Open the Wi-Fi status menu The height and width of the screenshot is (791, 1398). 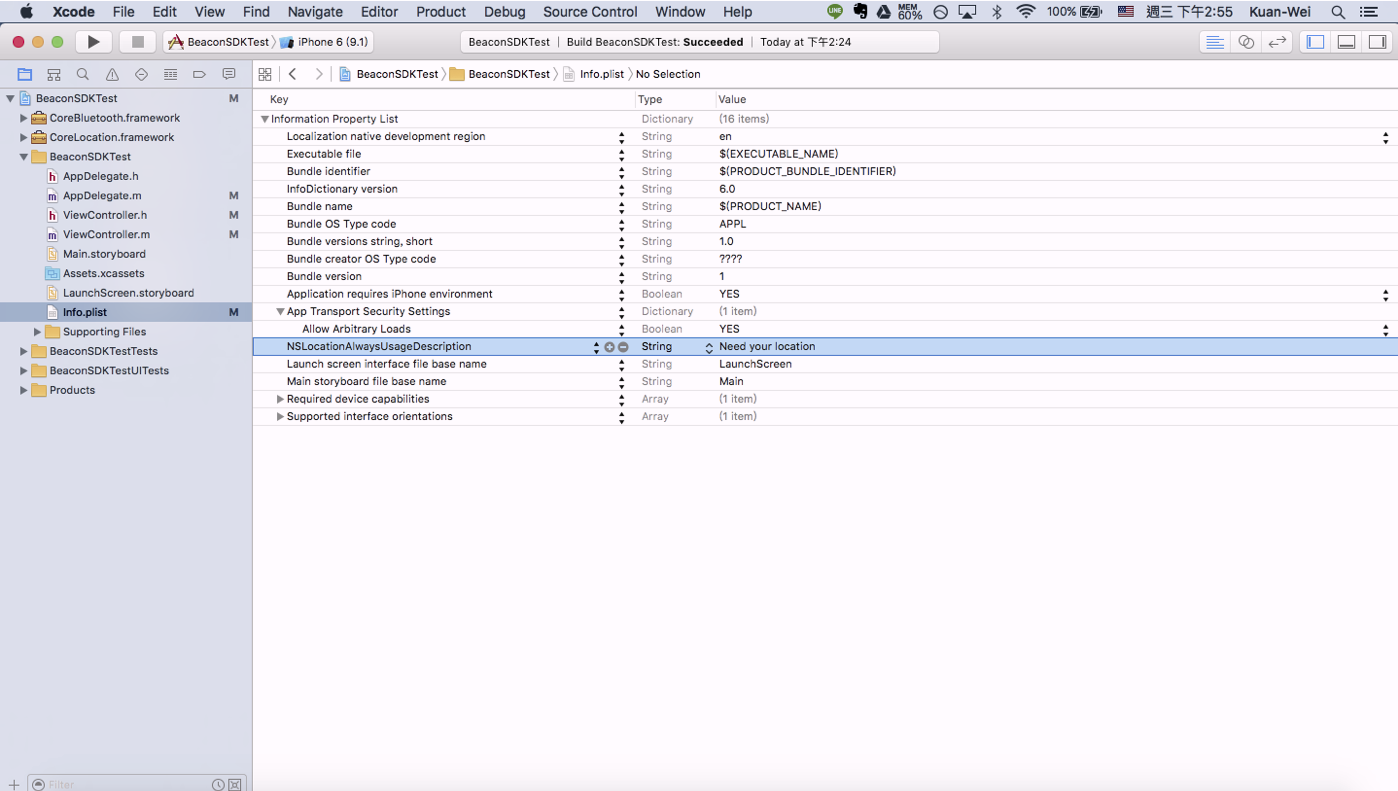pos(1025,12)
